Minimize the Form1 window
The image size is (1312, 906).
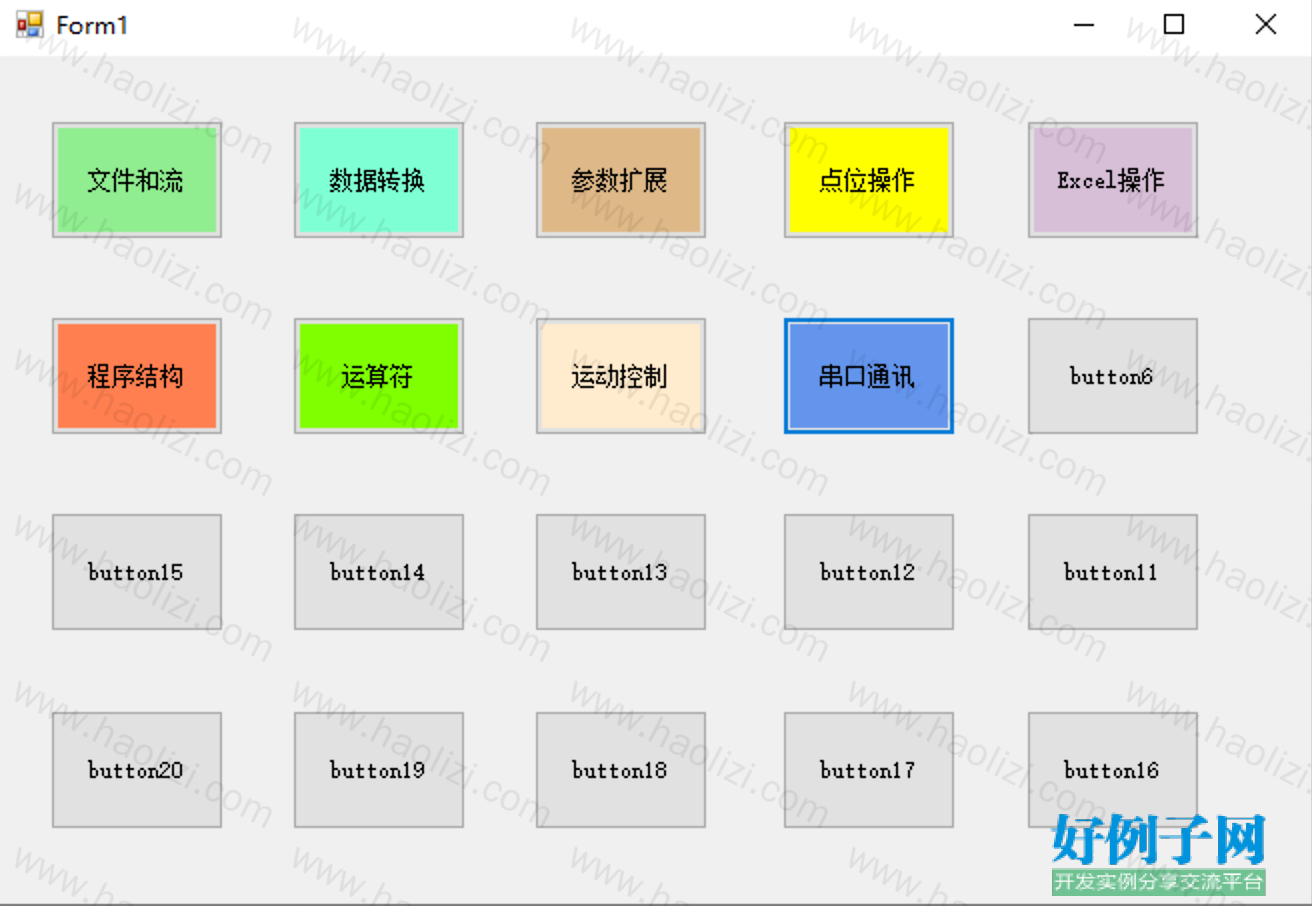[x=1084, y=25]
